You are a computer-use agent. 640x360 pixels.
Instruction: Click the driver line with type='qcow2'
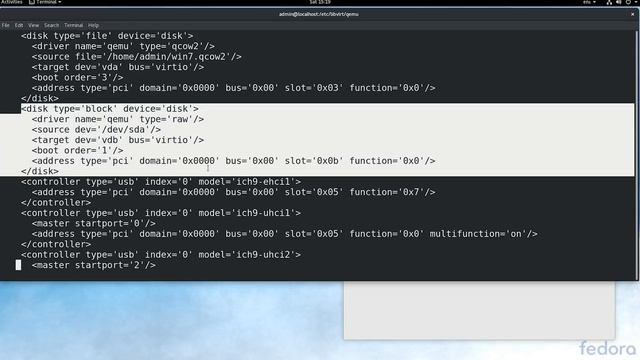[123, 46]
